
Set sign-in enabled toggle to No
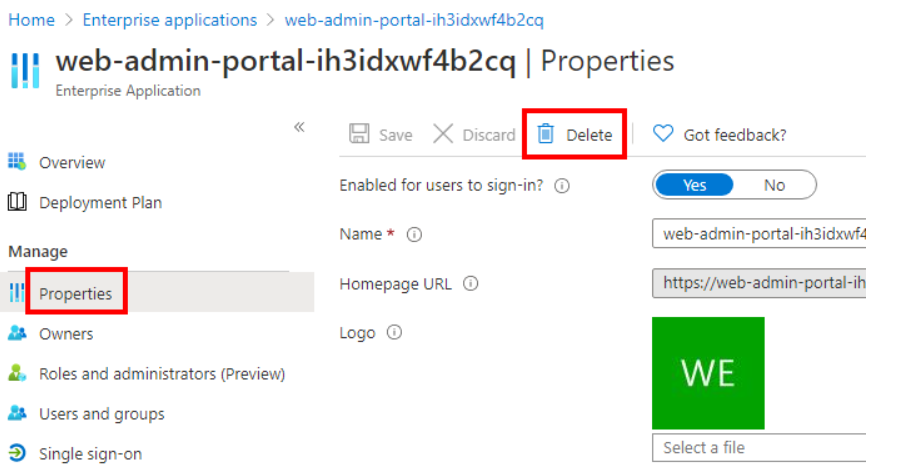tap(774, 185)
